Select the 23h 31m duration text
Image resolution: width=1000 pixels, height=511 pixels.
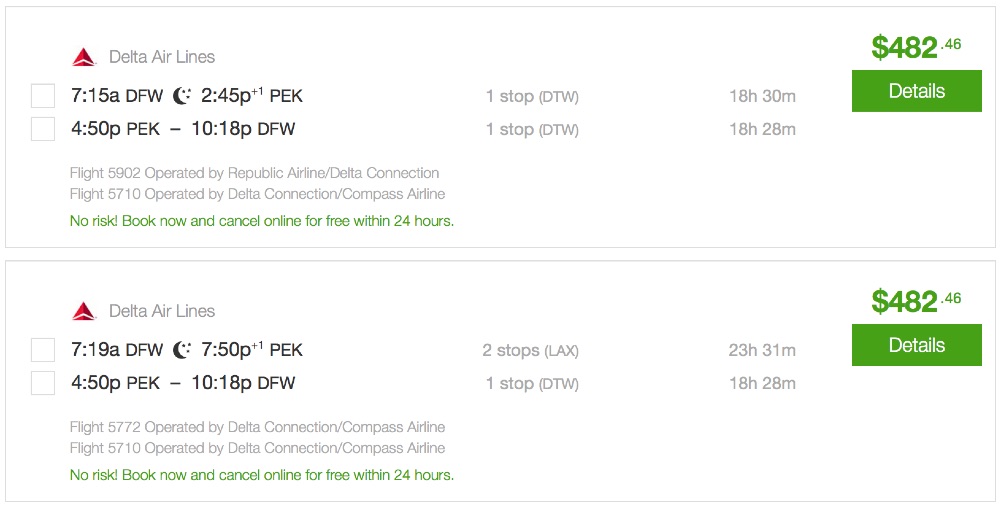(762, 350)
